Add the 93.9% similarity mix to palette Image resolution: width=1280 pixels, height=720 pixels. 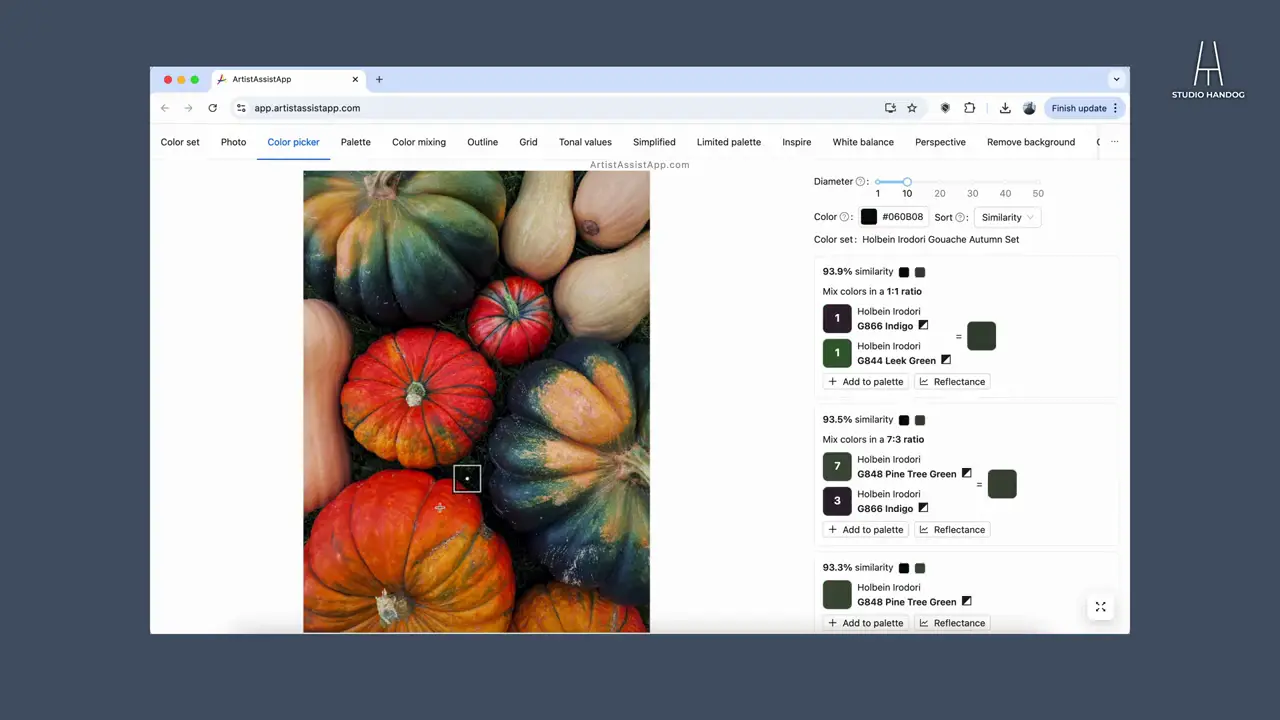coord(865,382)
